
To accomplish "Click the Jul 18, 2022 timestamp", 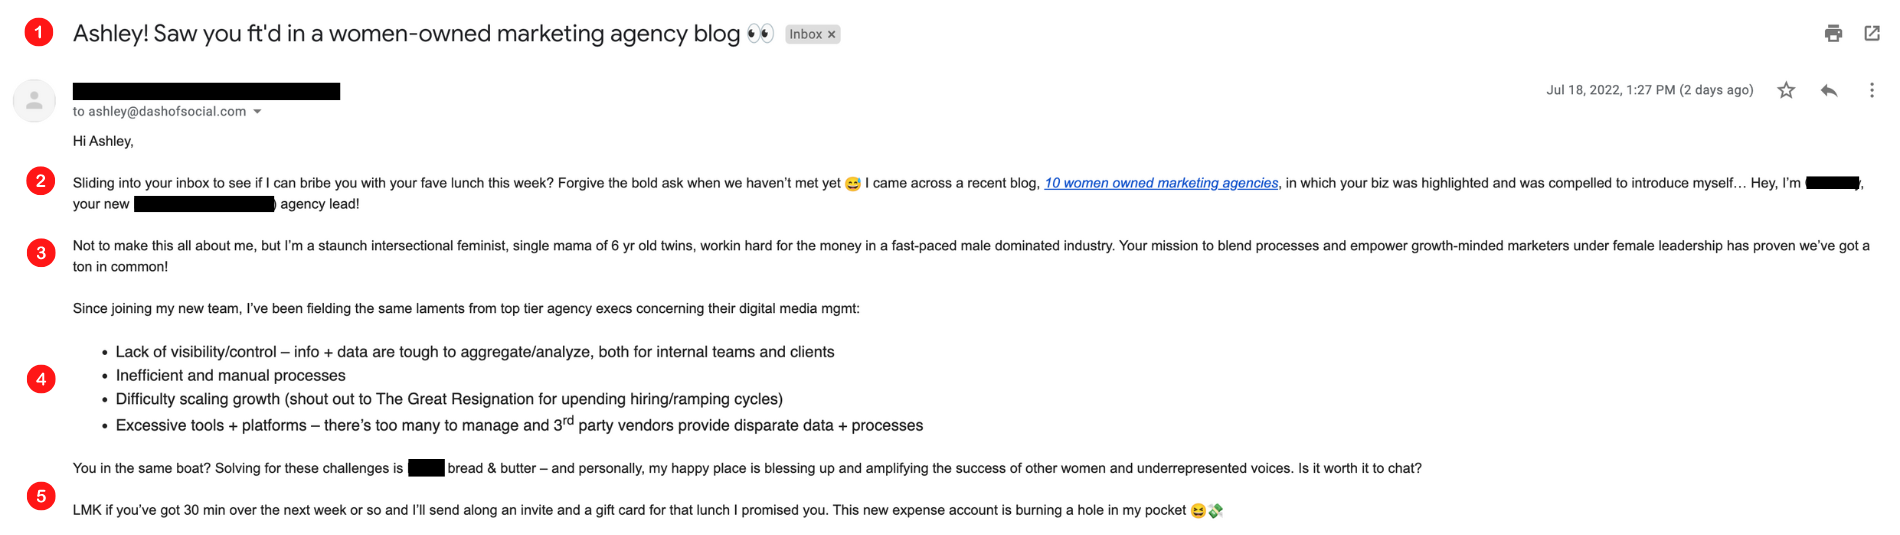I will tap(1650, 90).
